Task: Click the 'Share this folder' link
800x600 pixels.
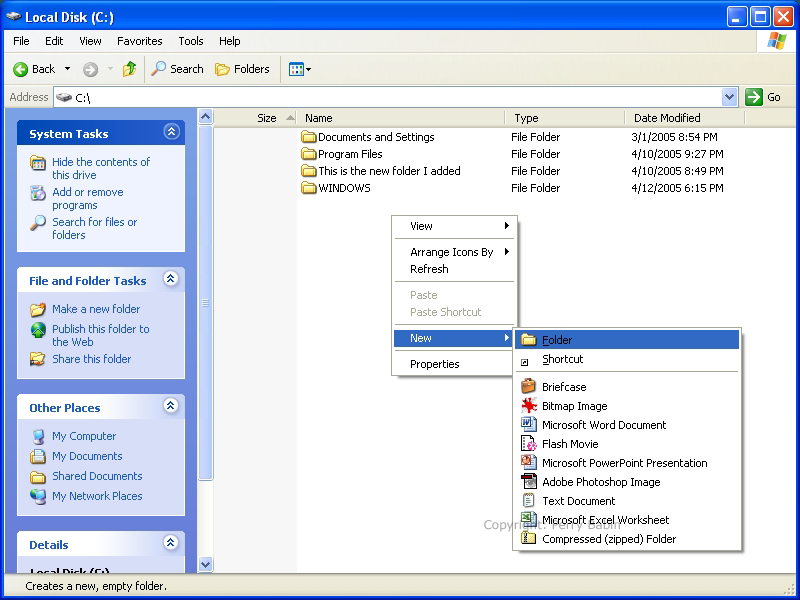Action: click(x=92, y=359)
